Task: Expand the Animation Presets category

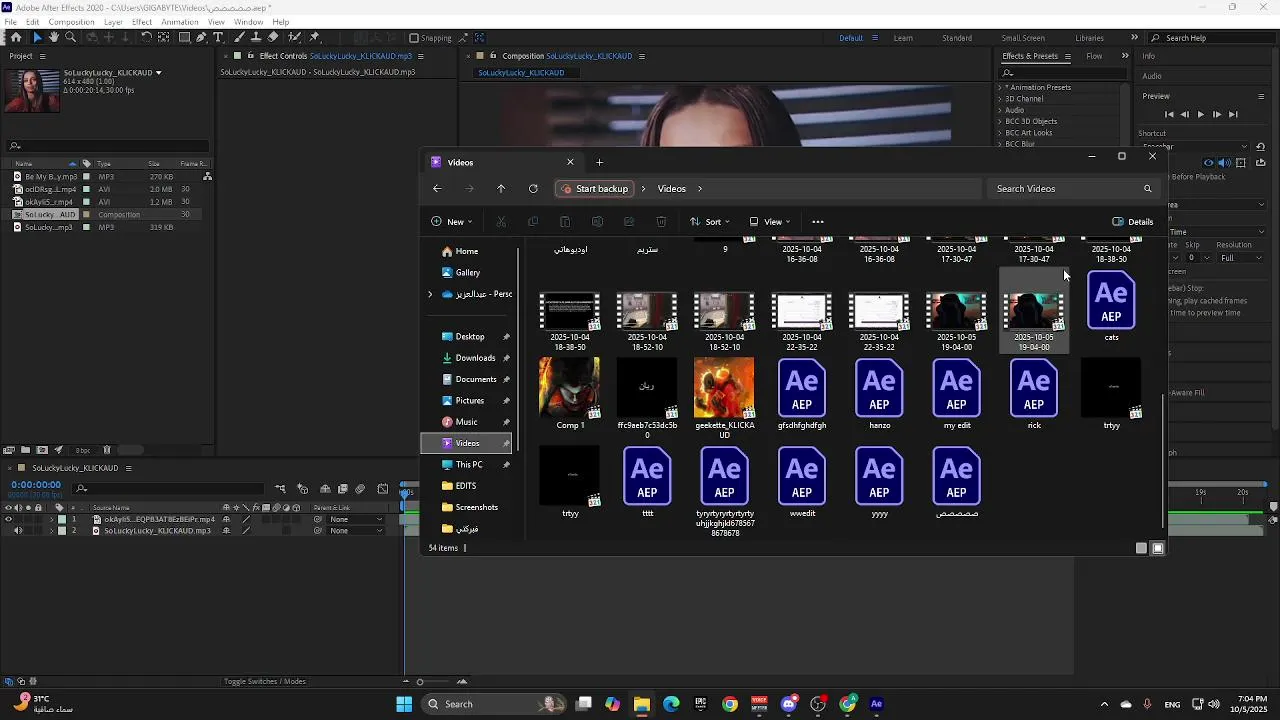Action: [x=999, y=87]
